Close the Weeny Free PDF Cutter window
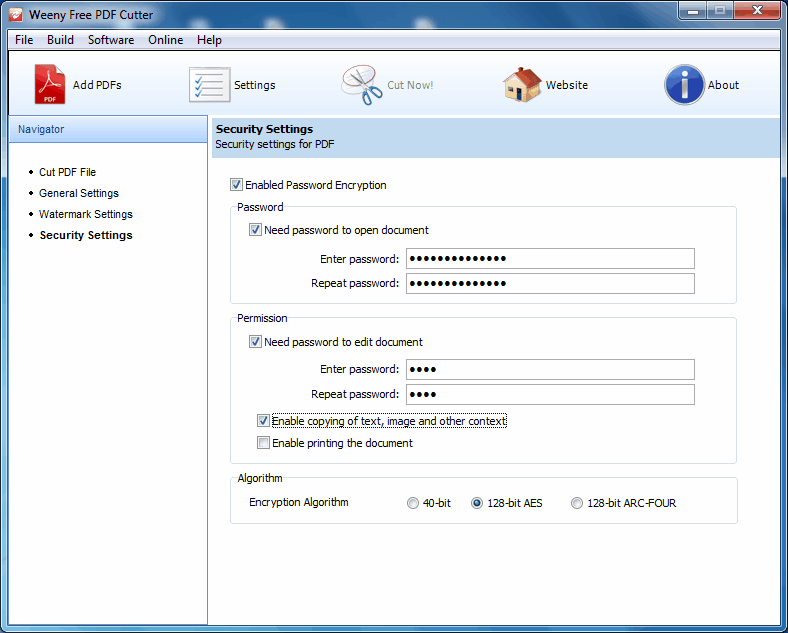This screenshot has width=788, height=633. click(757, 11)
